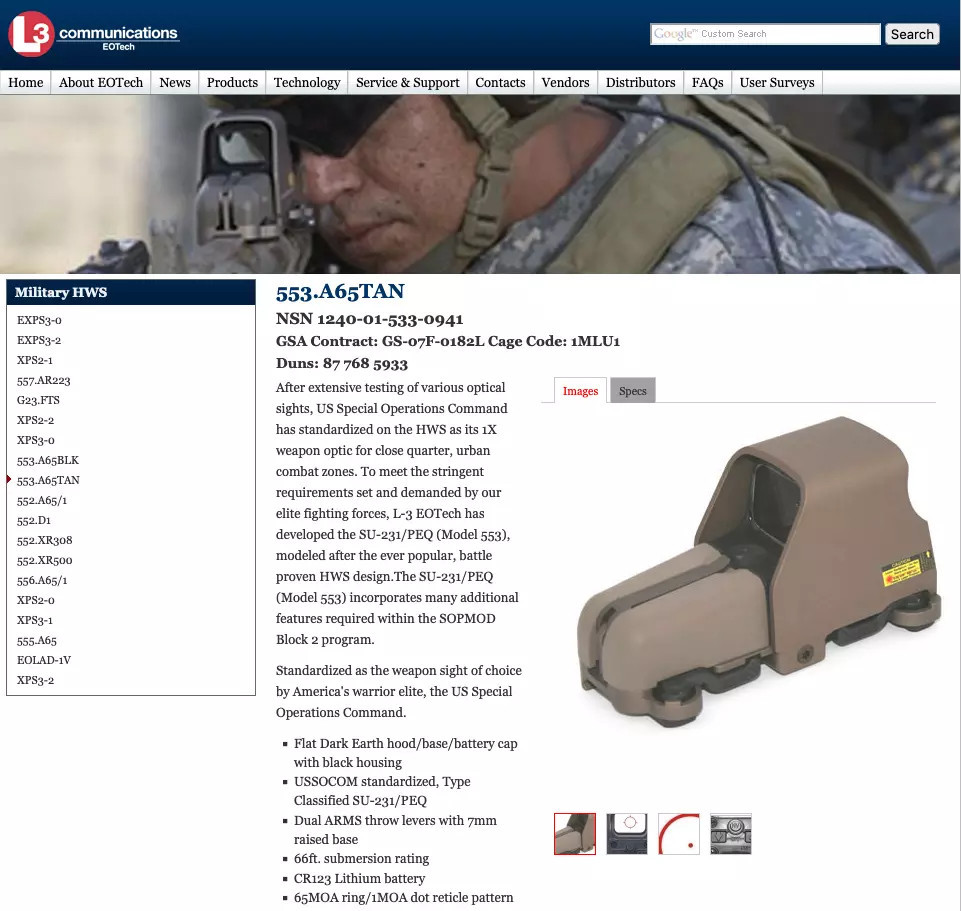961x911 pixels.
Task: Select EXPS3-0 in the Military HWS list
Action: 39,320
